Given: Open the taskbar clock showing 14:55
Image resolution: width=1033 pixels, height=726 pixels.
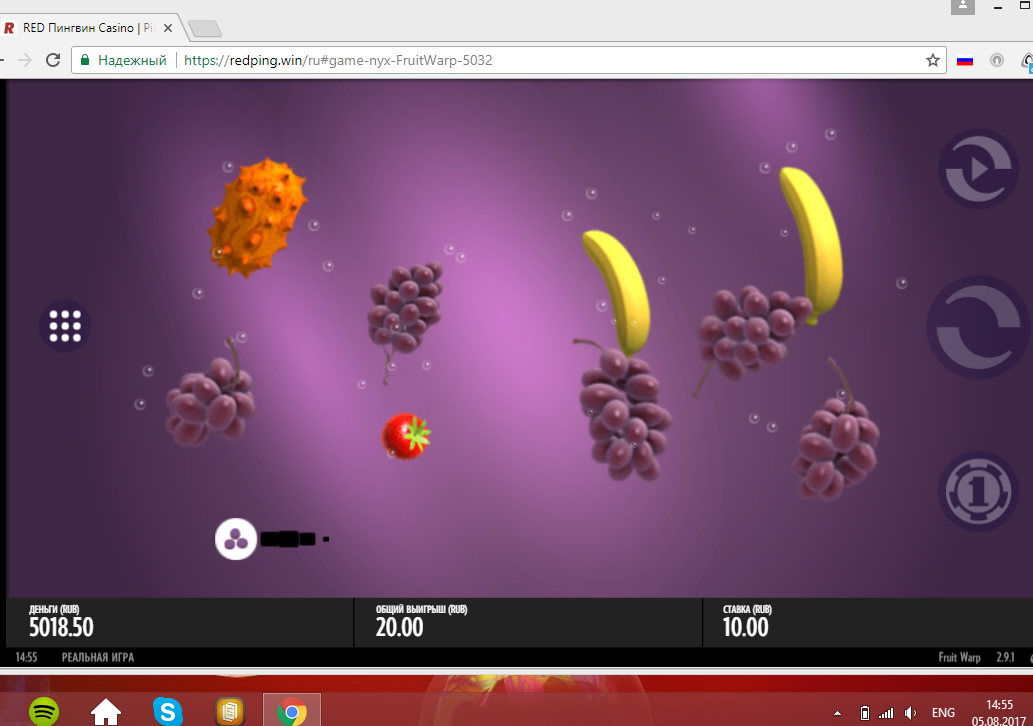Looking at the screenshot, I should 999,713.
